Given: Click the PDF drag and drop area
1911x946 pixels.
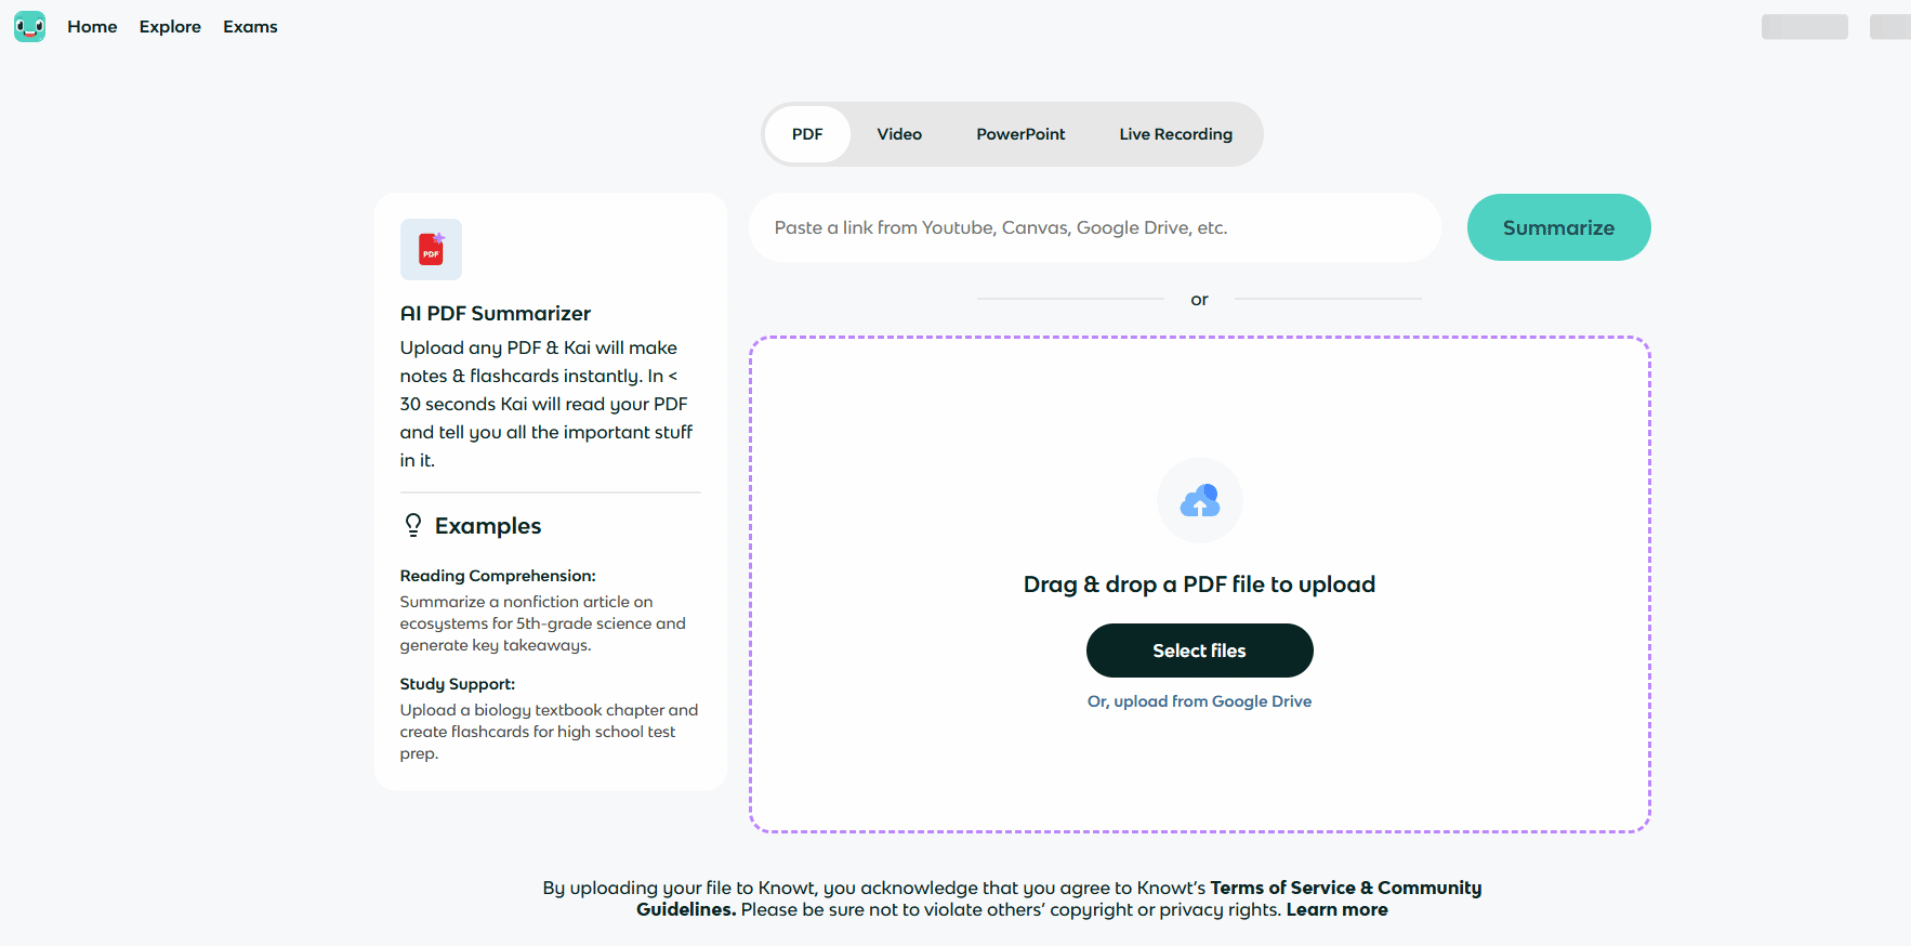Looking at the screenshot, I should (1199, 584).
